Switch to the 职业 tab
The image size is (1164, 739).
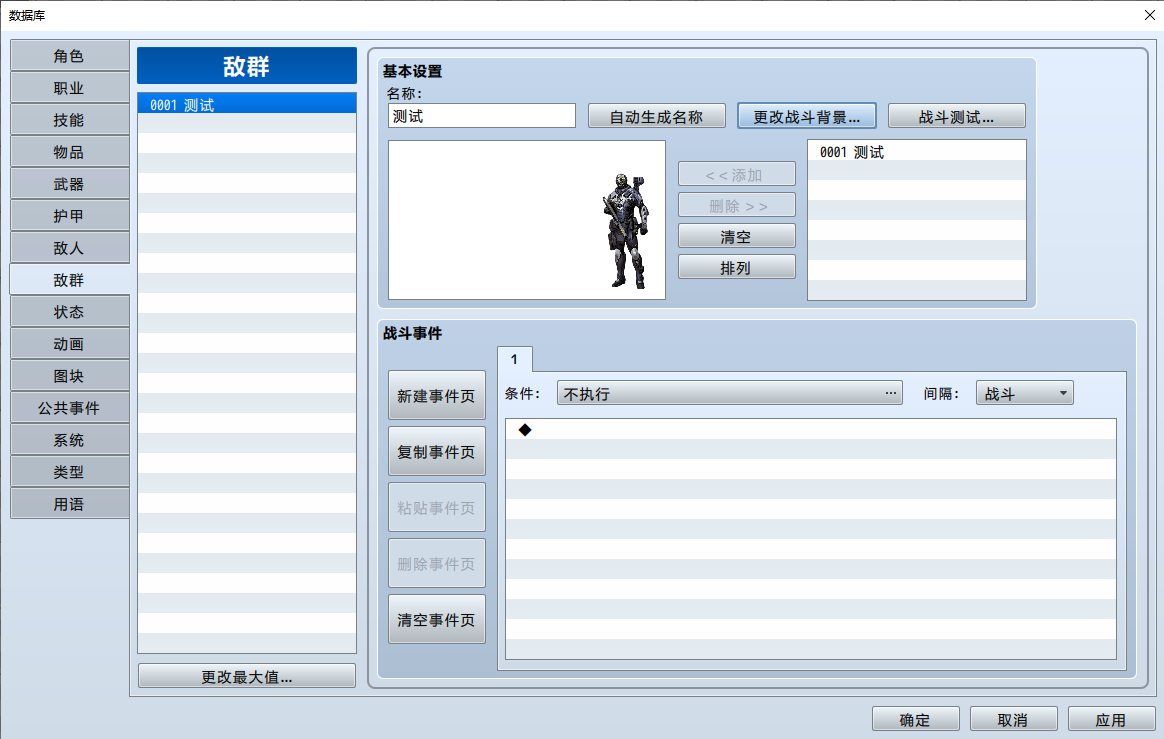tap(69, 88)
